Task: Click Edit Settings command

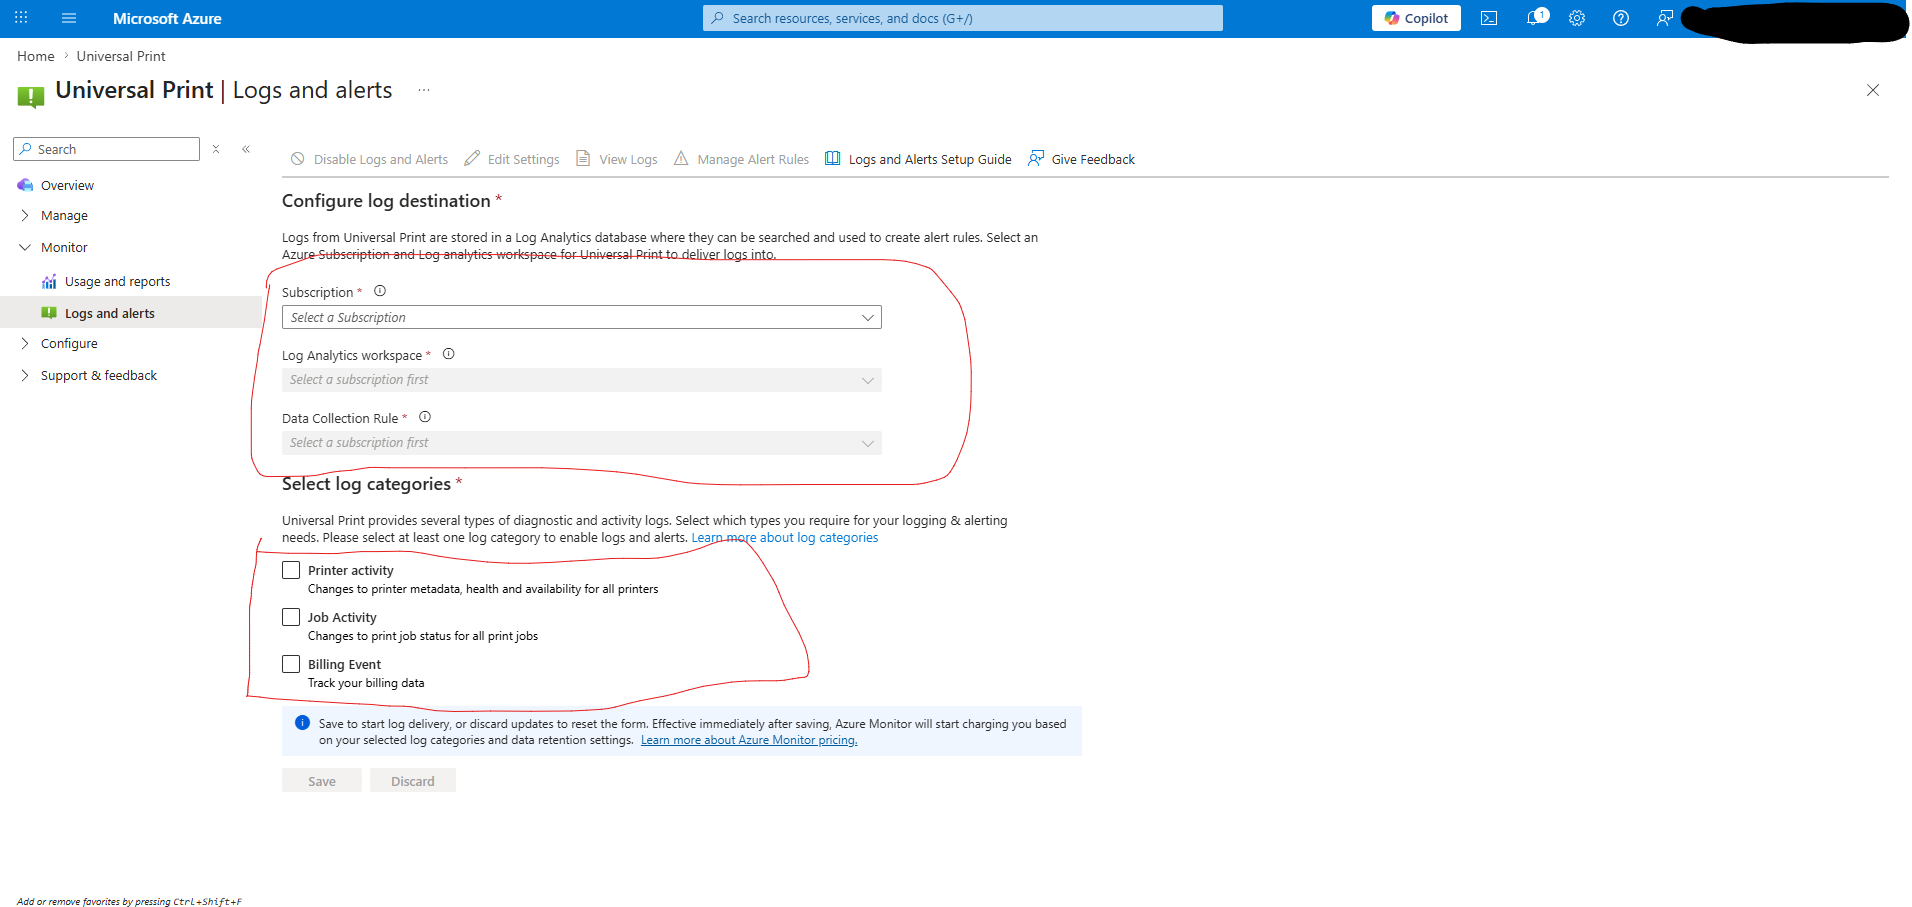Action: click(512, 159)
